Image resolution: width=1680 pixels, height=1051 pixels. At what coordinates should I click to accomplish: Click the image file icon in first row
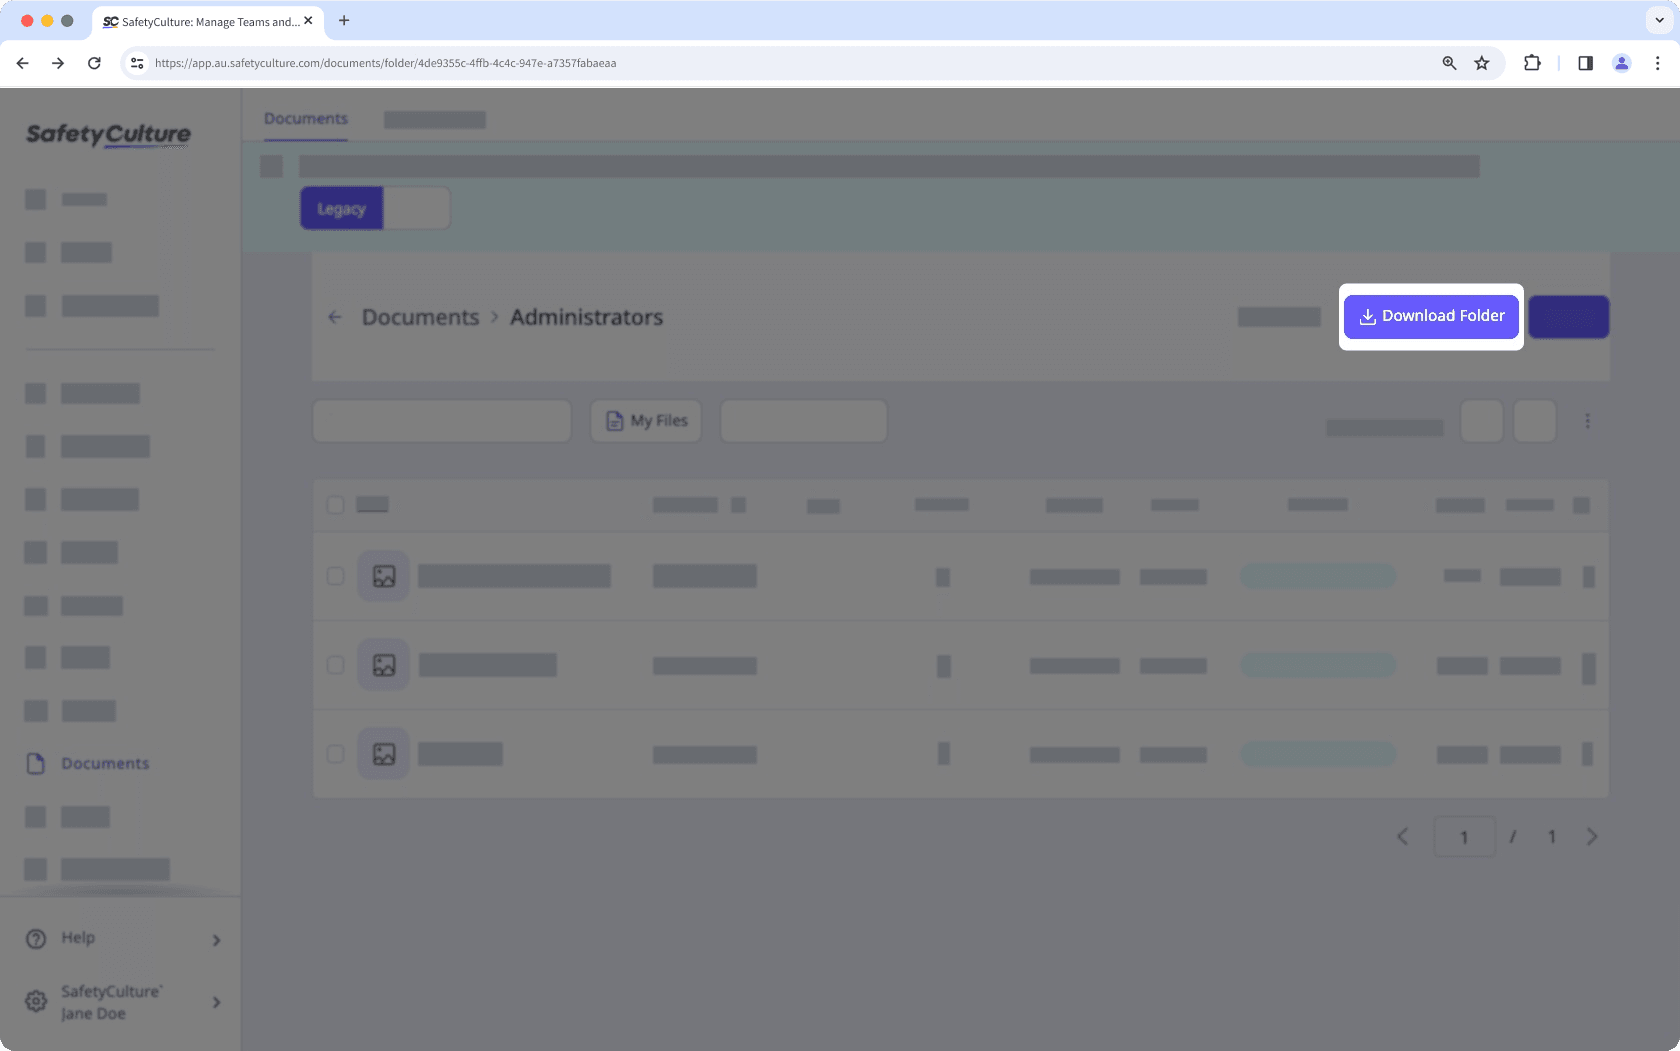(384, 577)
